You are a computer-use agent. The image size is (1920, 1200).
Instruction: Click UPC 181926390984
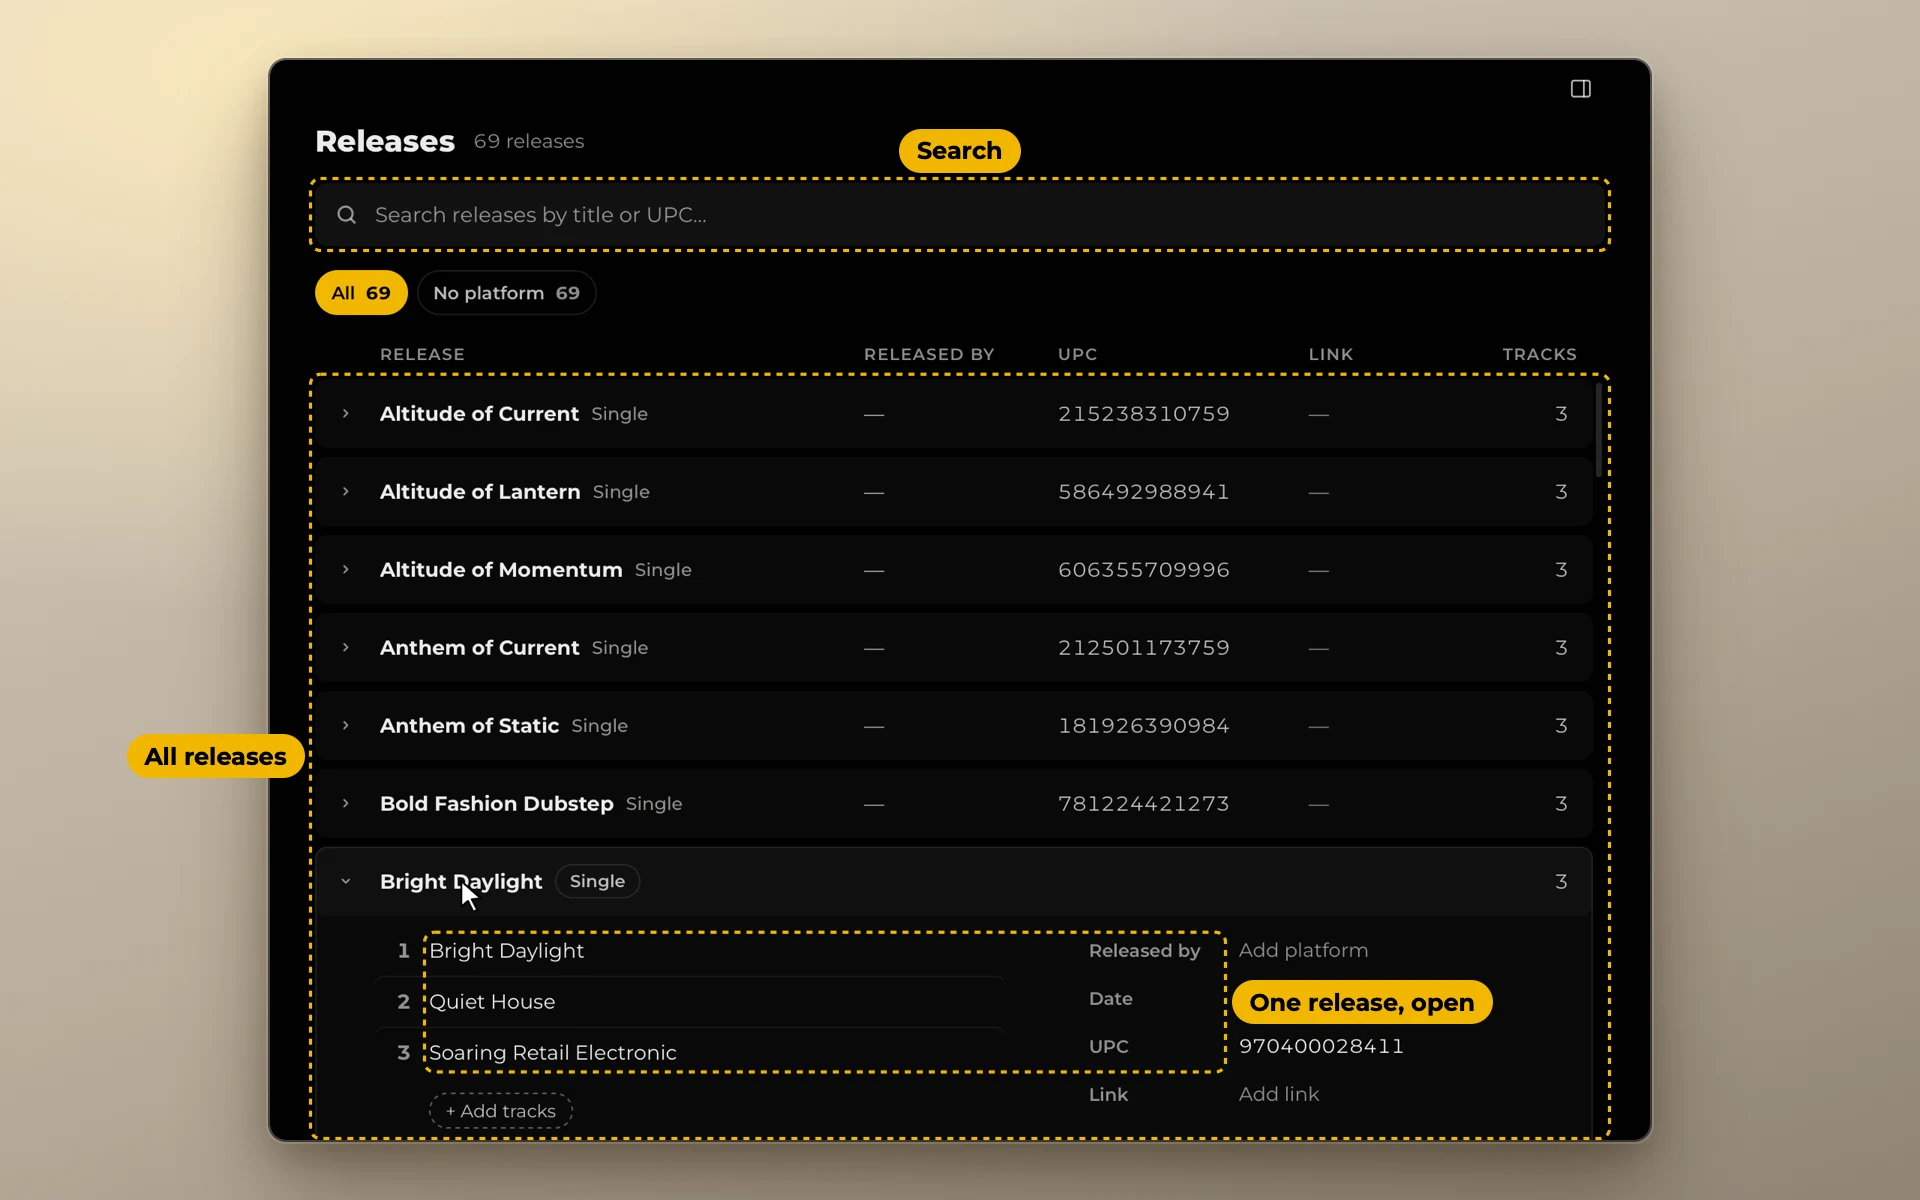pos(1144,726)
